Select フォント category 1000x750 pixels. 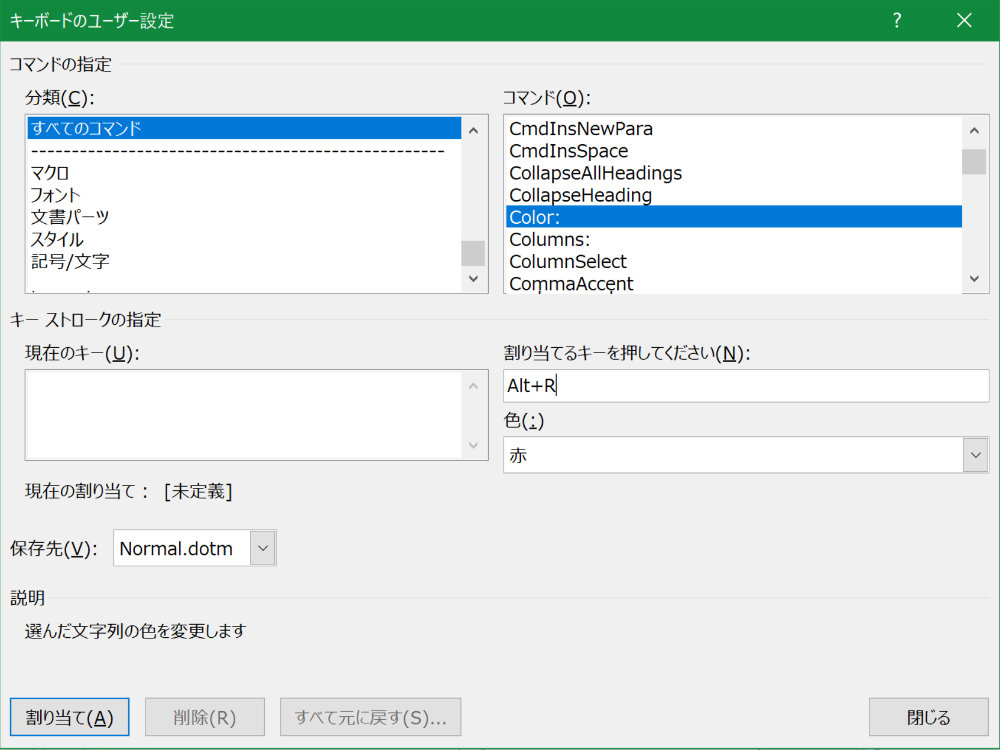click(x=244, y=195)
